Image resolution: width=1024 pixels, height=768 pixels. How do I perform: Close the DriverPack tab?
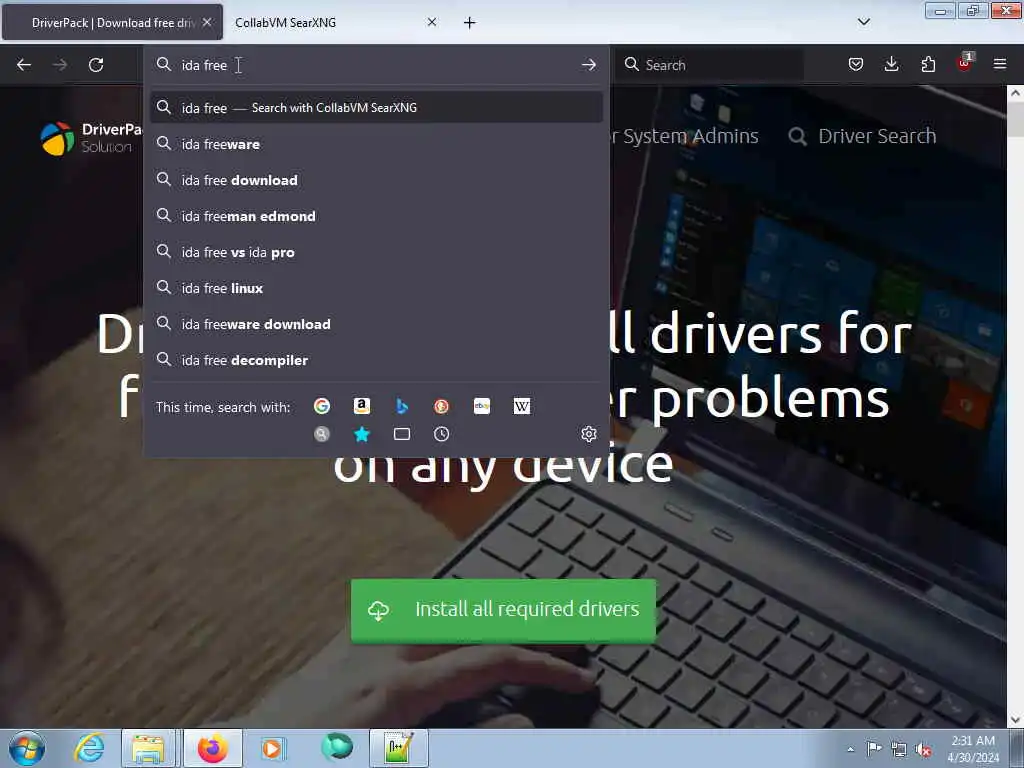point(207,22)
